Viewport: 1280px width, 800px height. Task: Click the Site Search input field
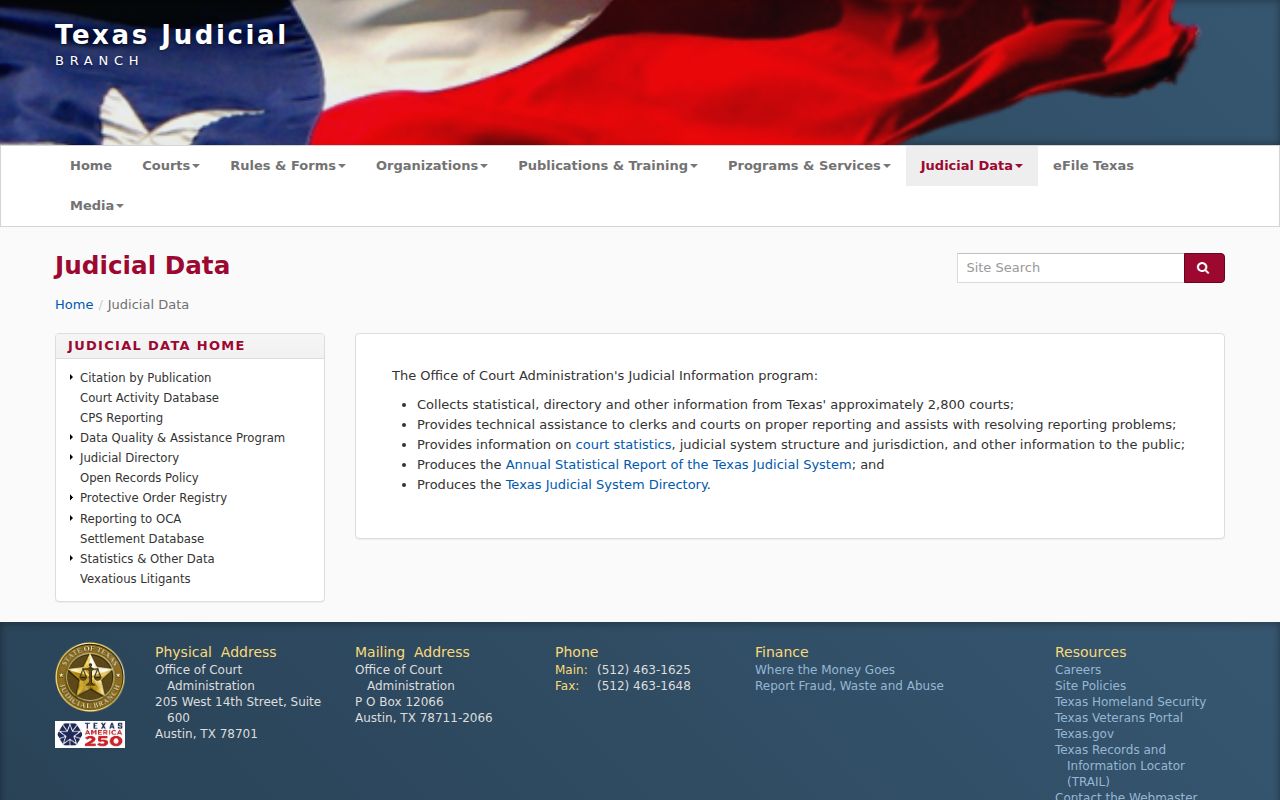[1070, 268]
